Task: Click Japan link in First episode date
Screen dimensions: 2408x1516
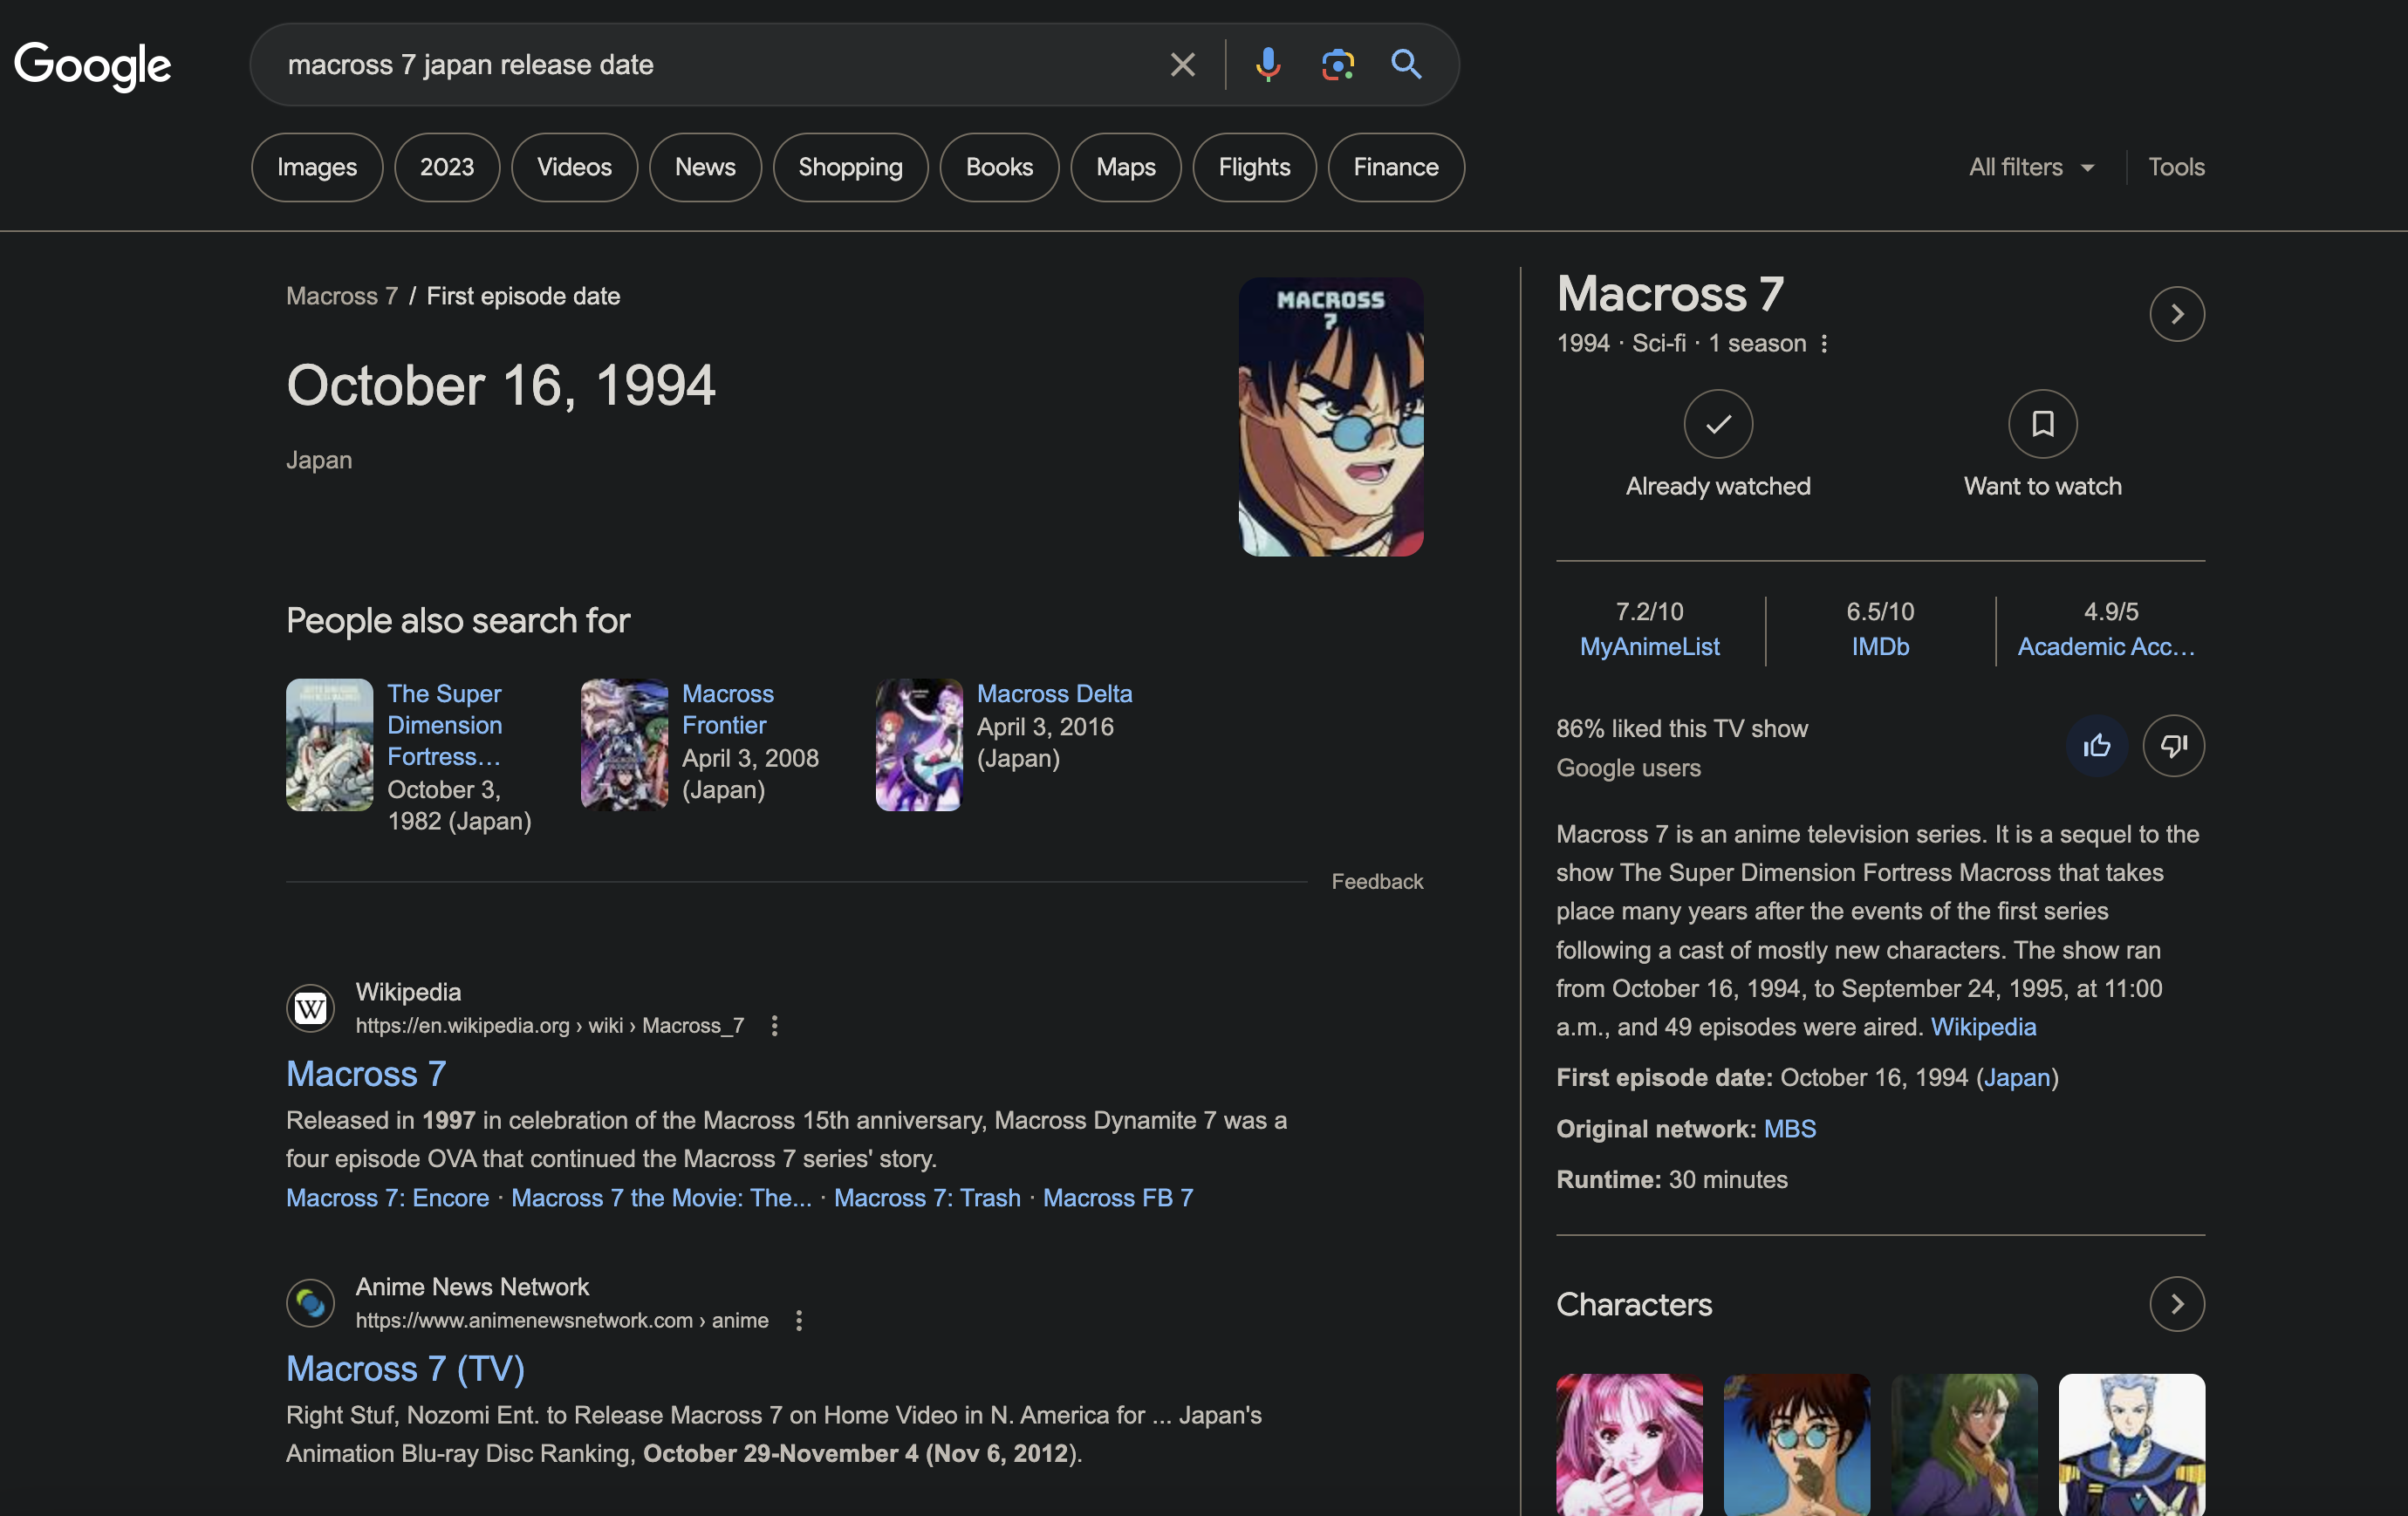Action: 2016,1078
